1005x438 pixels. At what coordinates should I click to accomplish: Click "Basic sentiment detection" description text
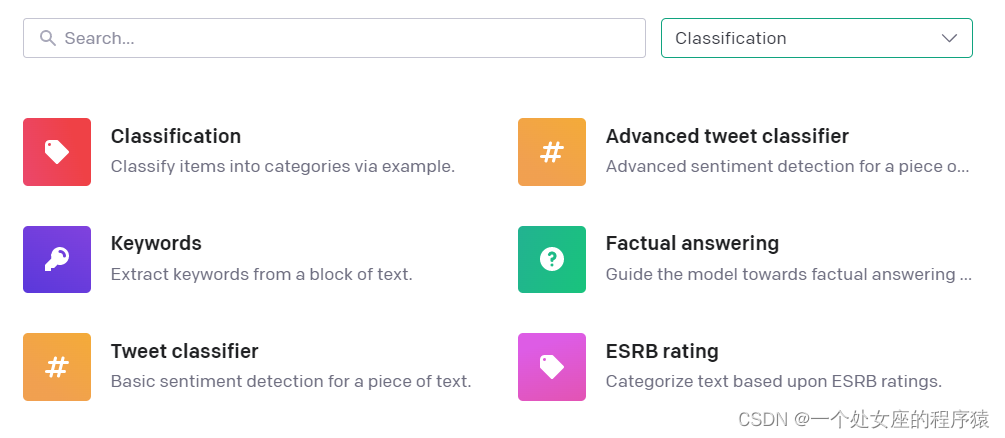click(x=290, y=381)
